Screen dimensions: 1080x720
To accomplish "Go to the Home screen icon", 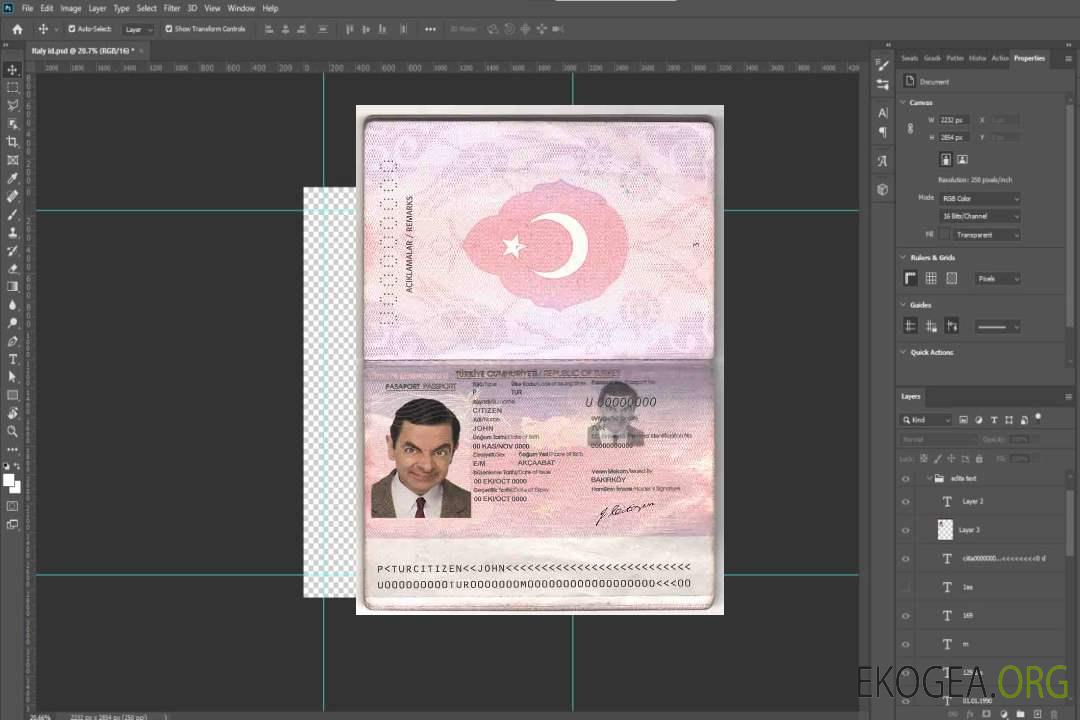I will click(17, 29).
